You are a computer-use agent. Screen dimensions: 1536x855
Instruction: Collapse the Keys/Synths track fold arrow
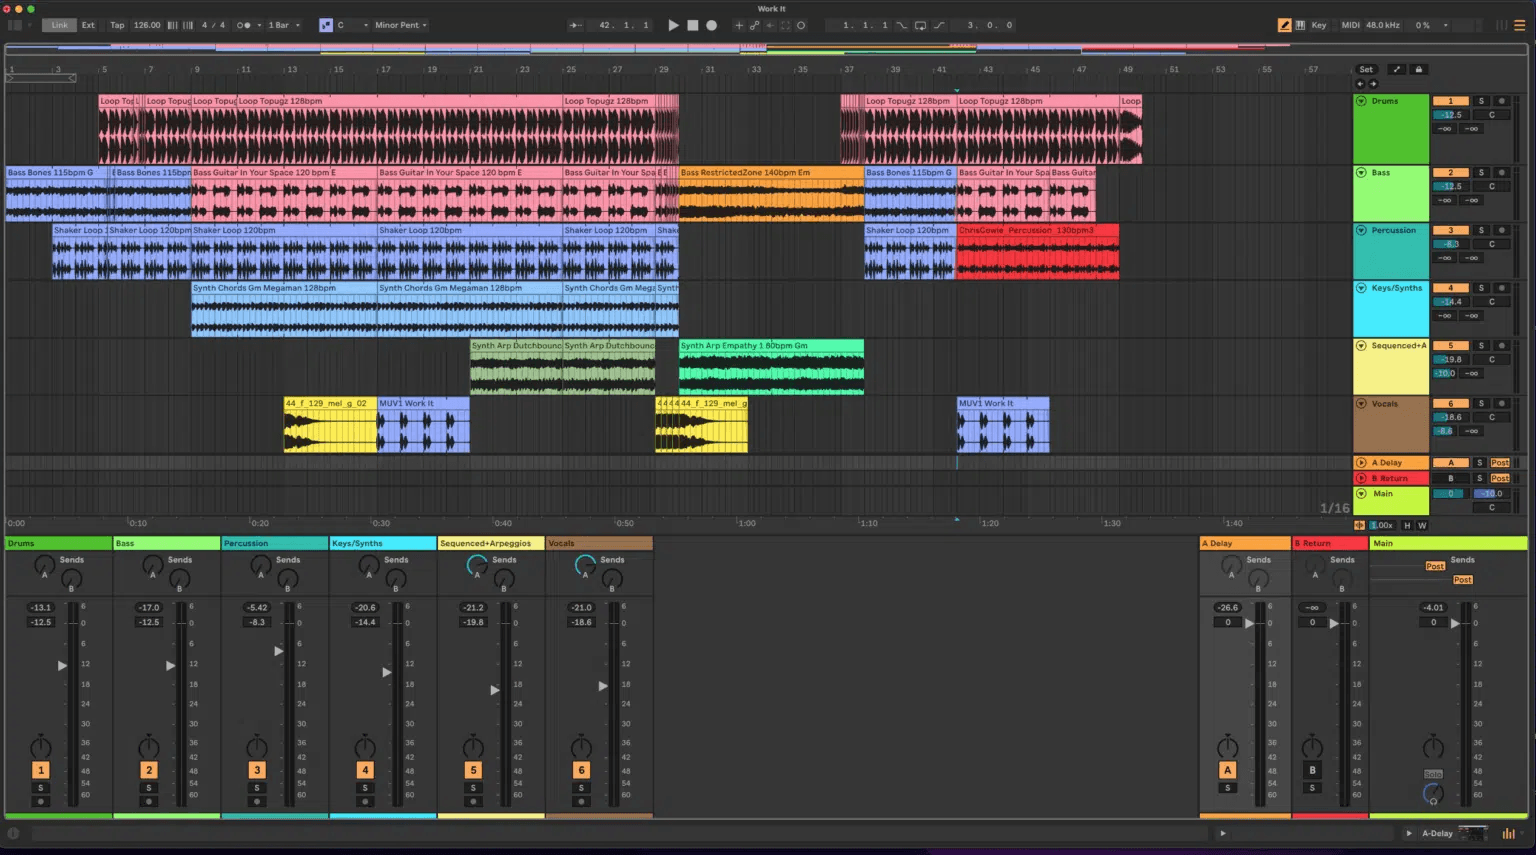1361,288
